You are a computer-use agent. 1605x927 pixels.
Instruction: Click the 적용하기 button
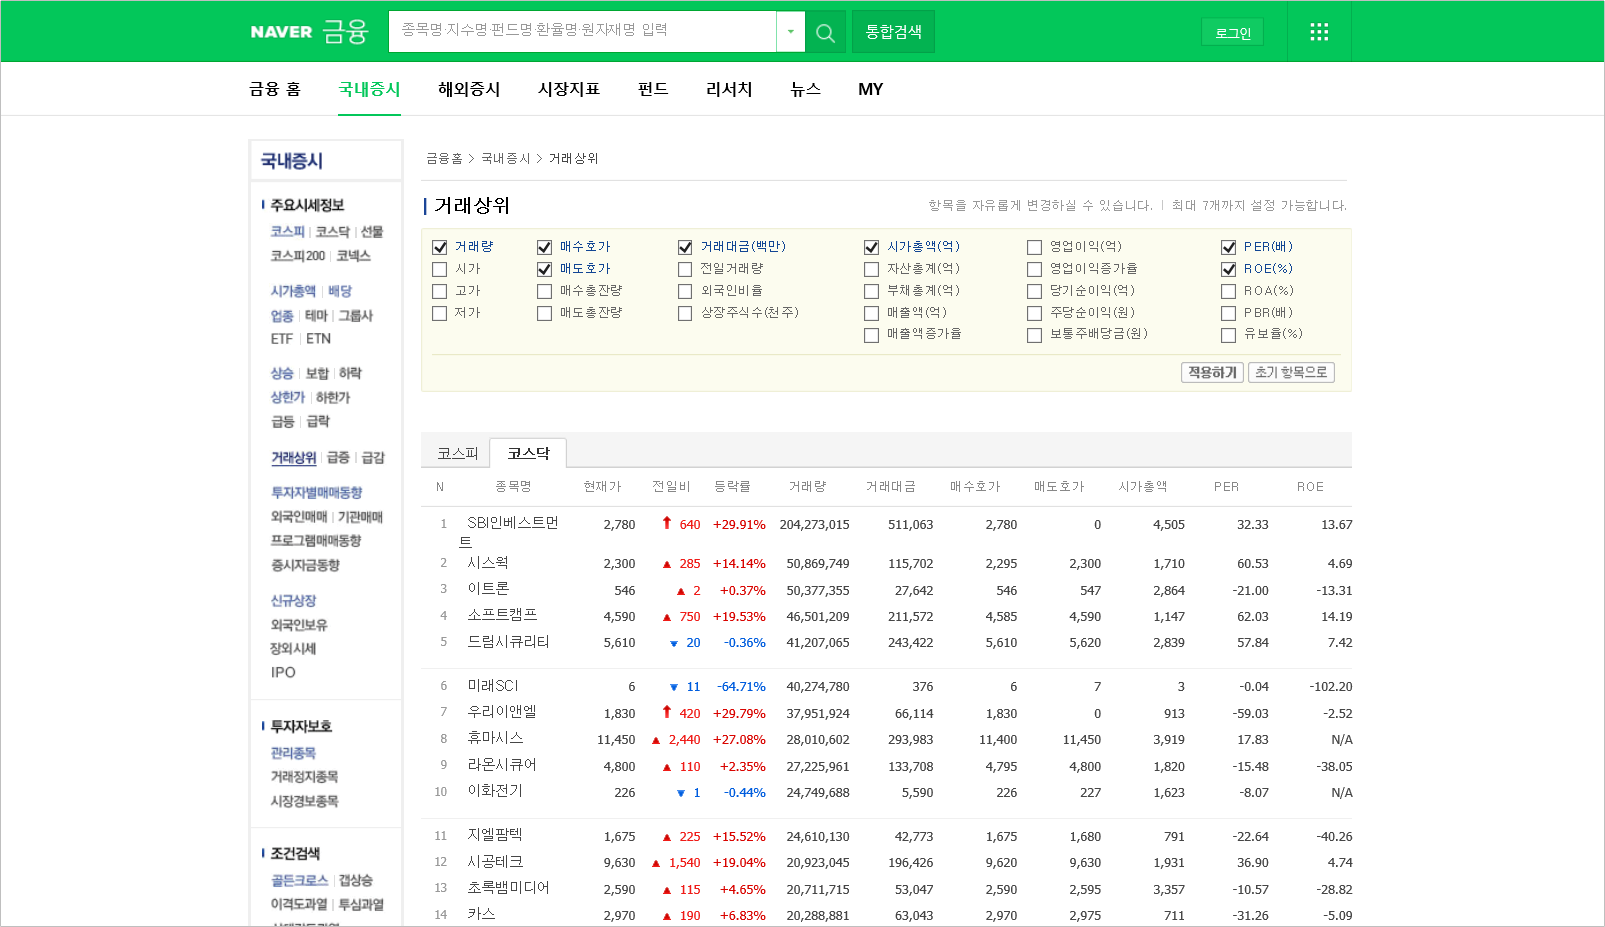point(1212,372)
